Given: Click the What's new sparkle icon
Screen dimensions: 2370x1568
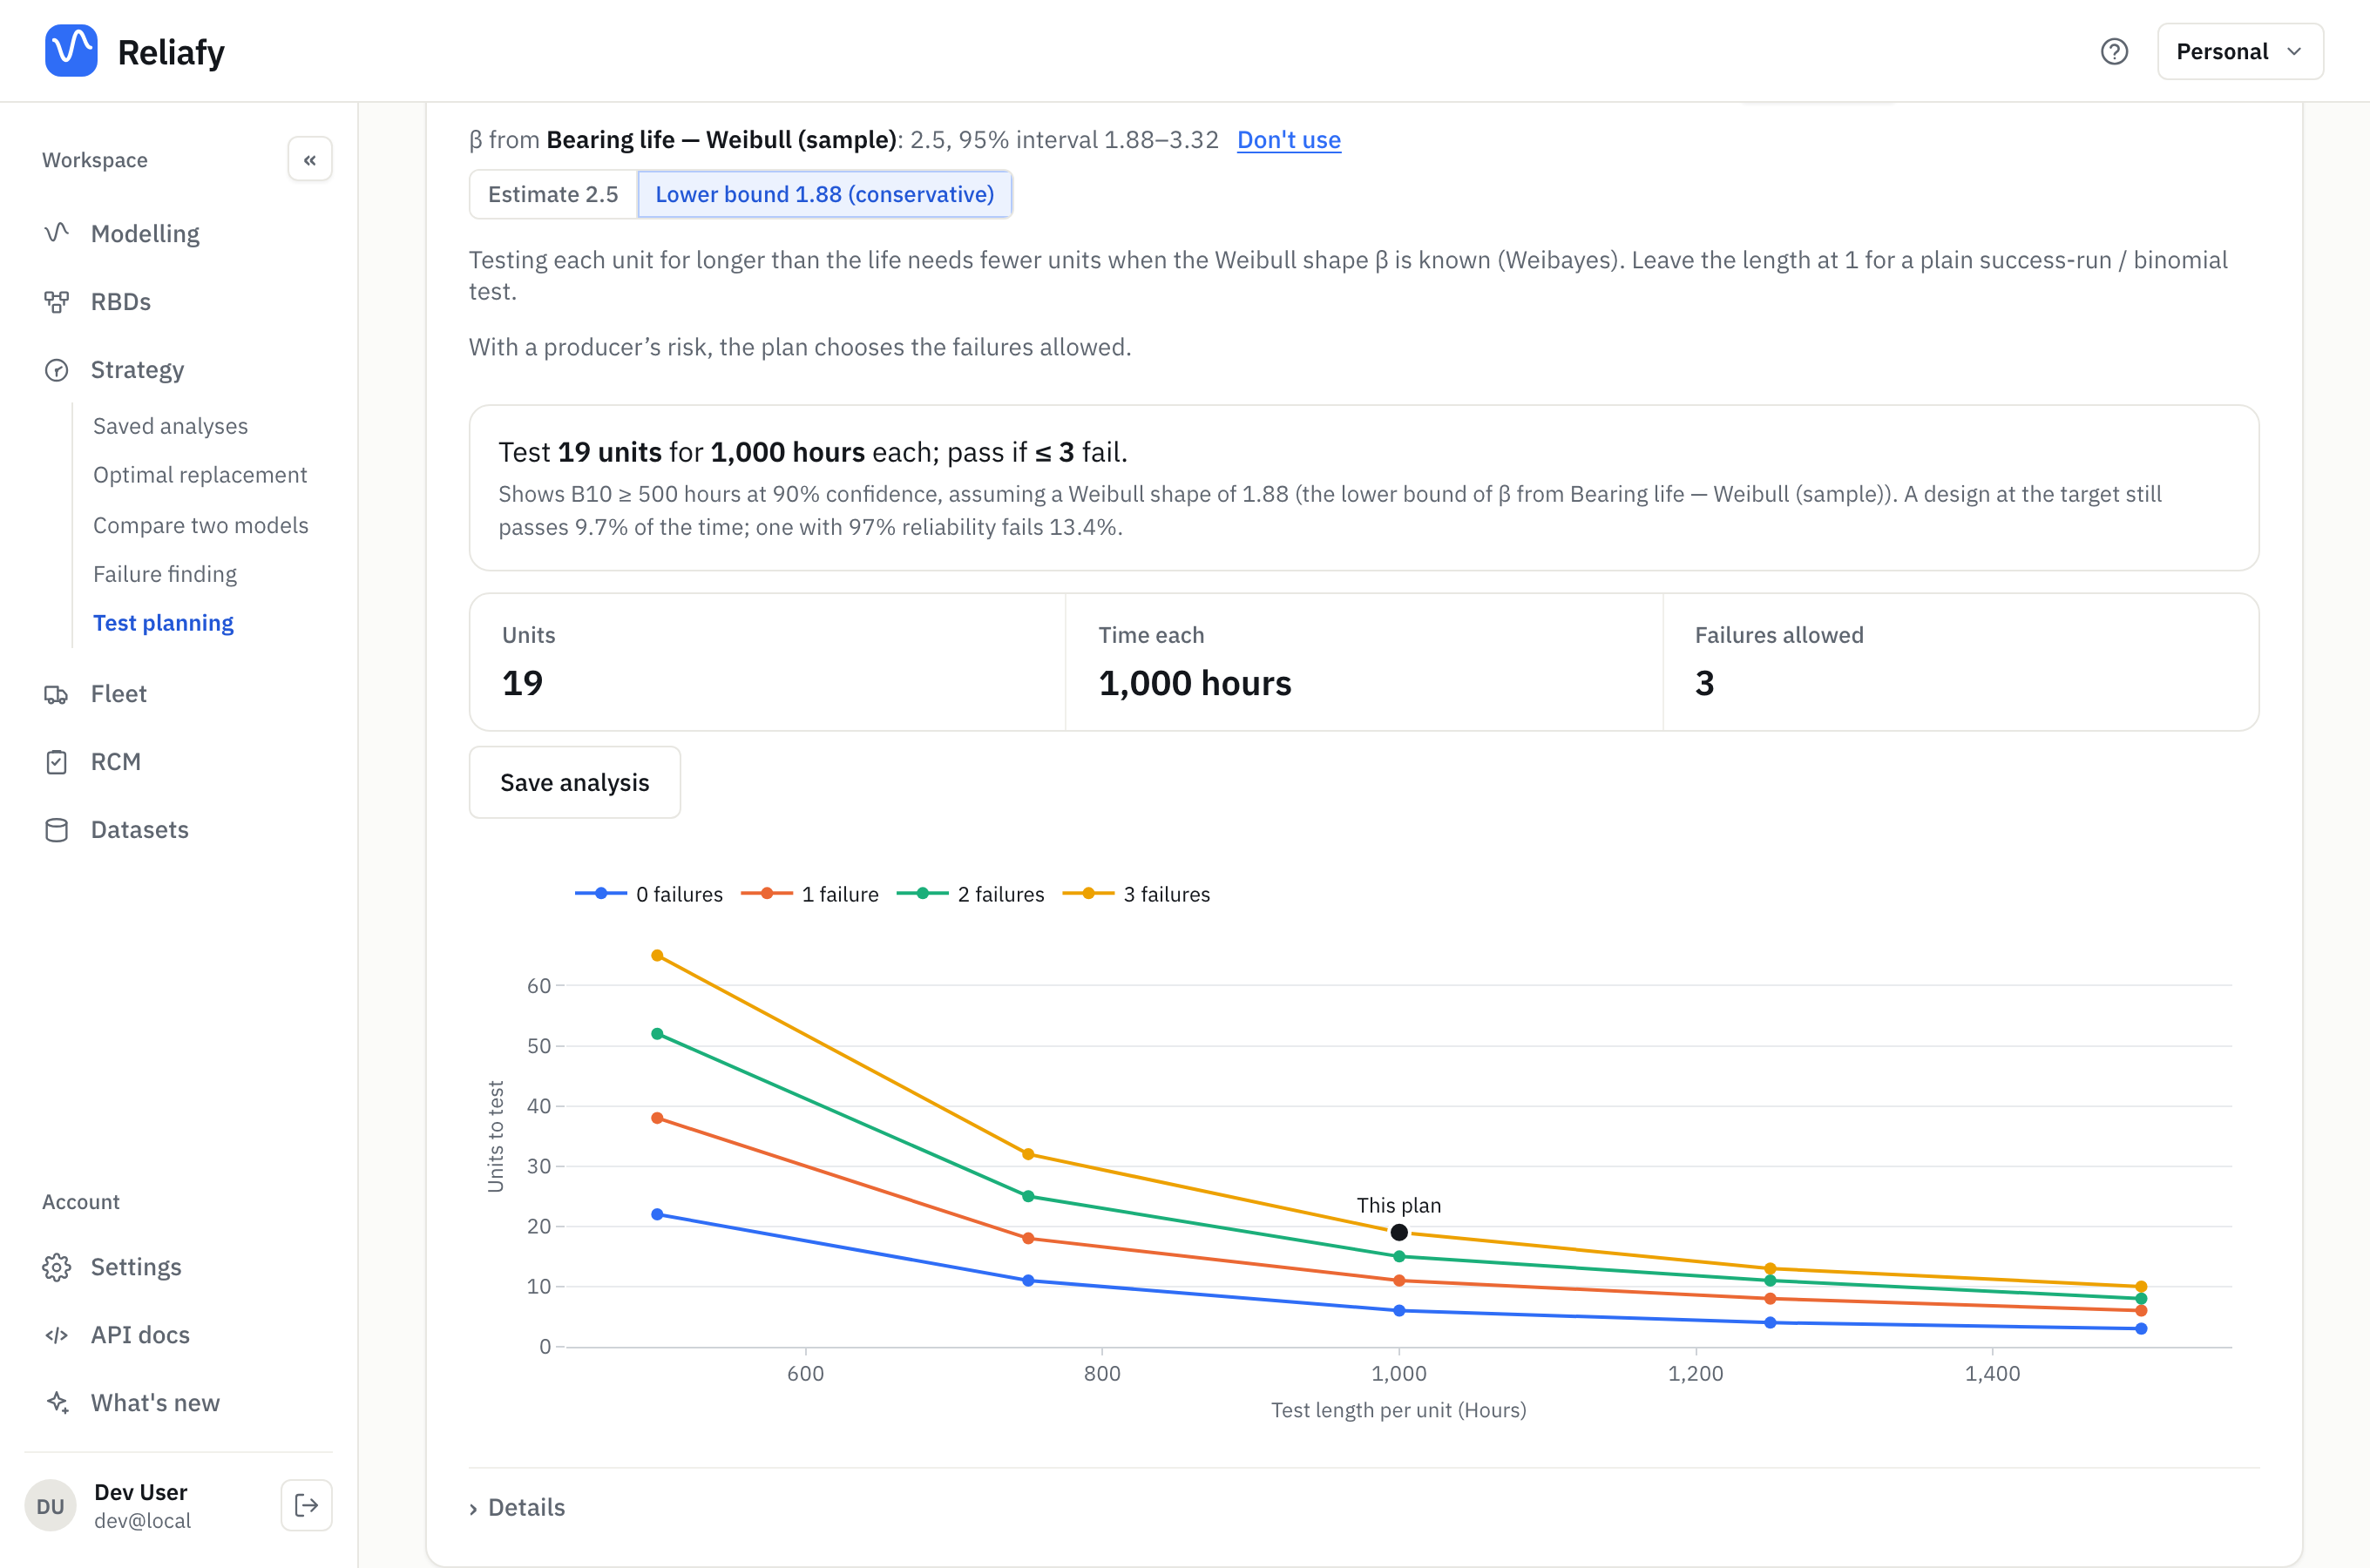Looking at the screenshot, I should (x=57, y=1403).
